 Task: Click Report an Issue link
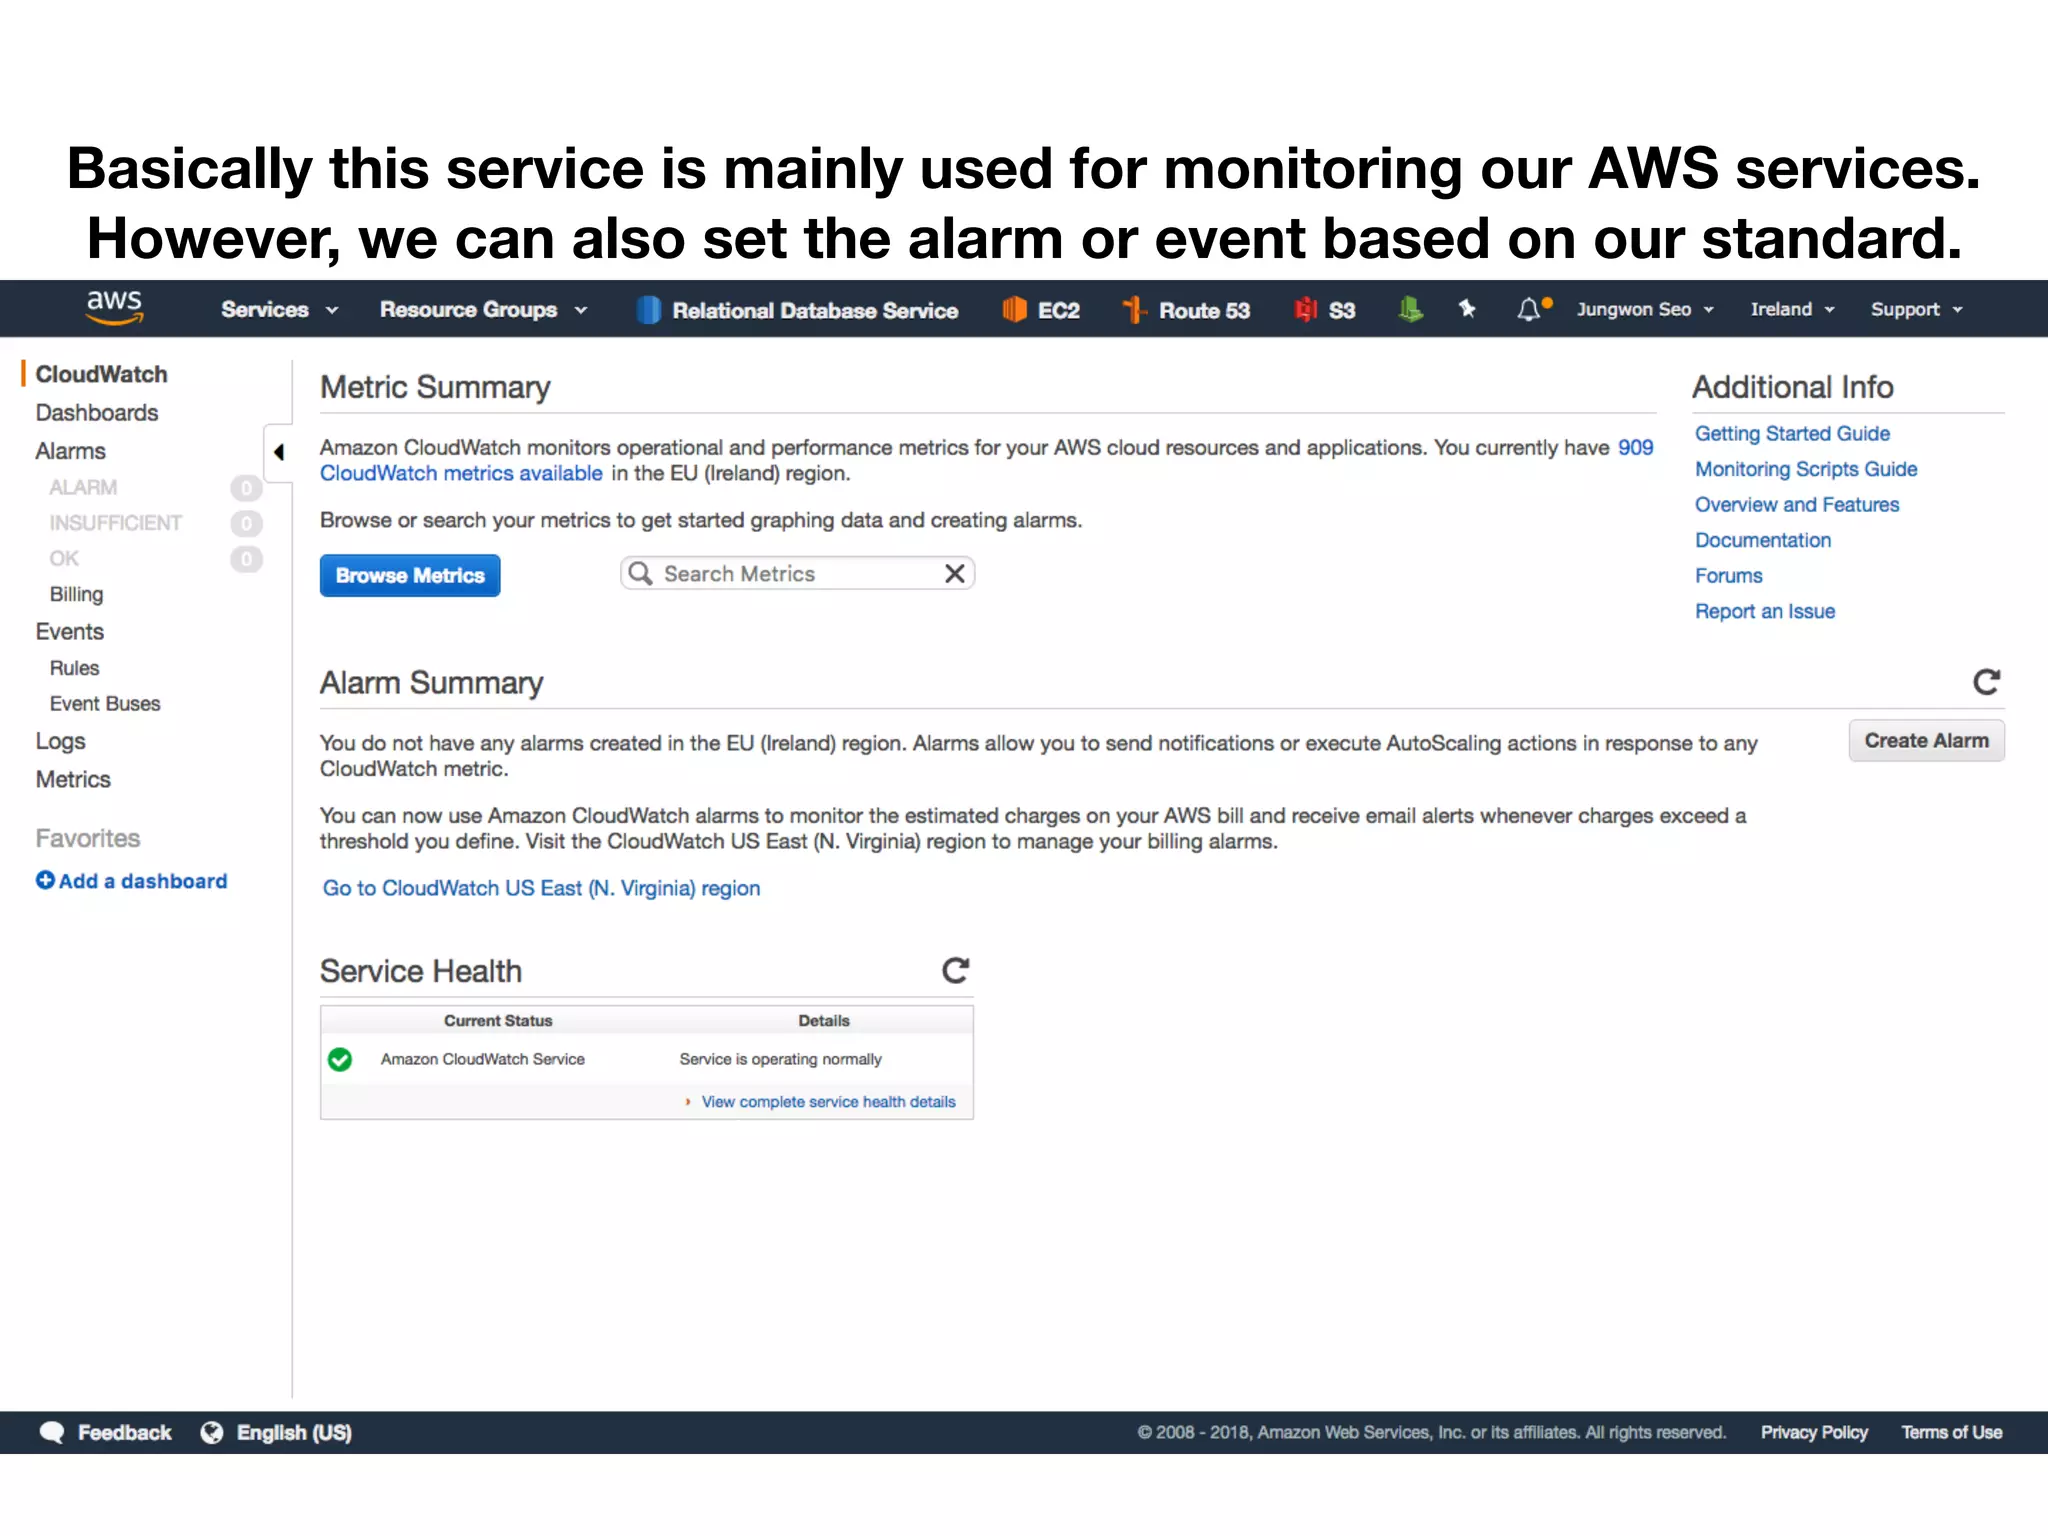click(1765, 611)
